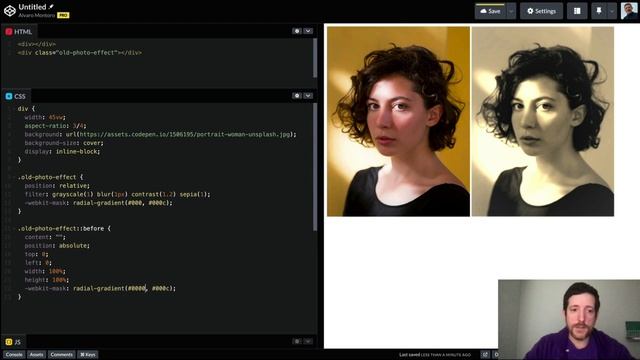
Task: Click the open-in-new-window icon in footer
Action: pos(485,354)
